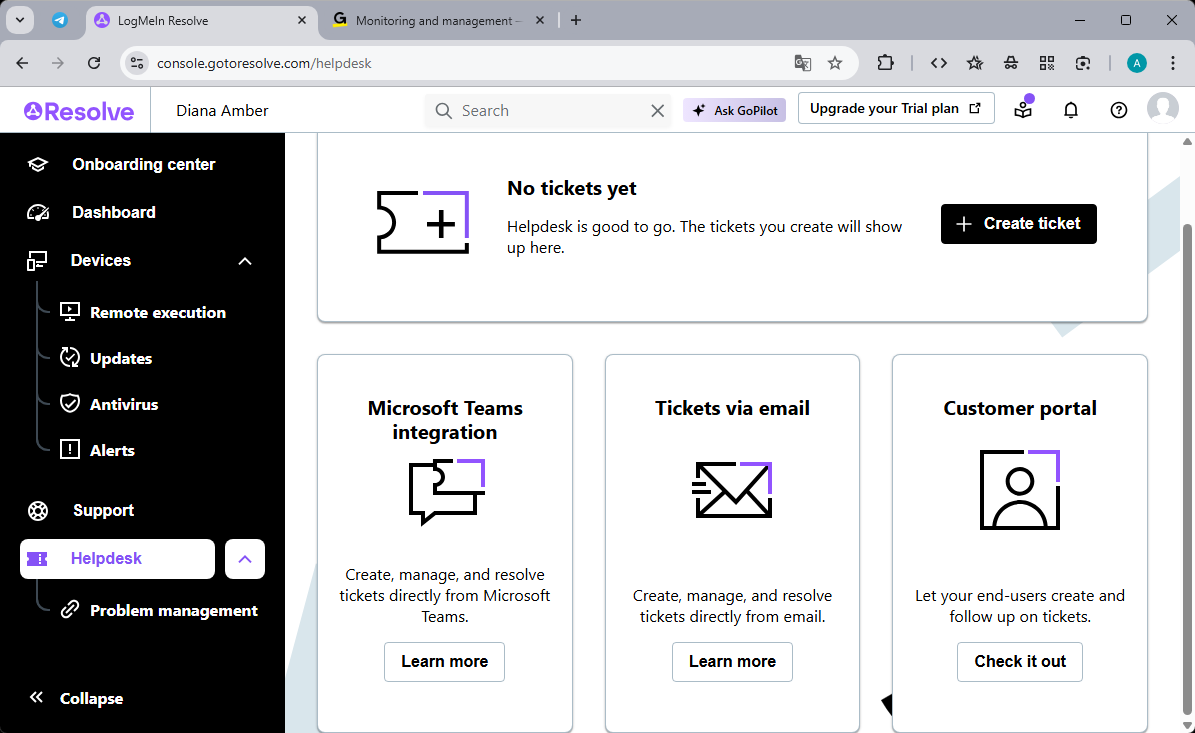
Task: Check it out under Customer portal
Action: 1019,661
